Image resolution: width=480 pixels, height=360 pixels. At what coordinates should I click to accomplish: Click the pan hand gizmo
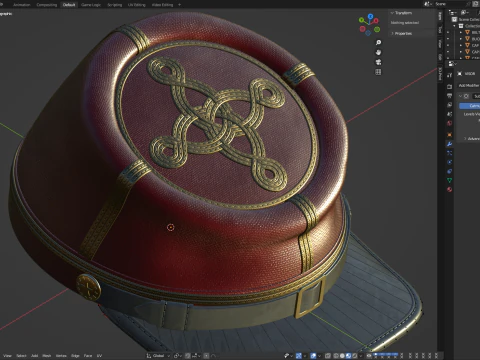[378, 52]
